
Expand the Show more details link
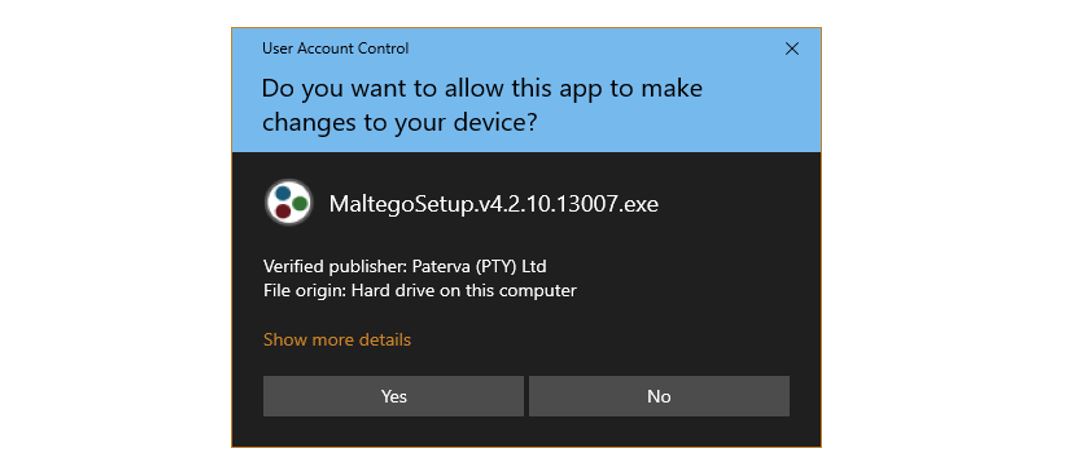[337, 339]
